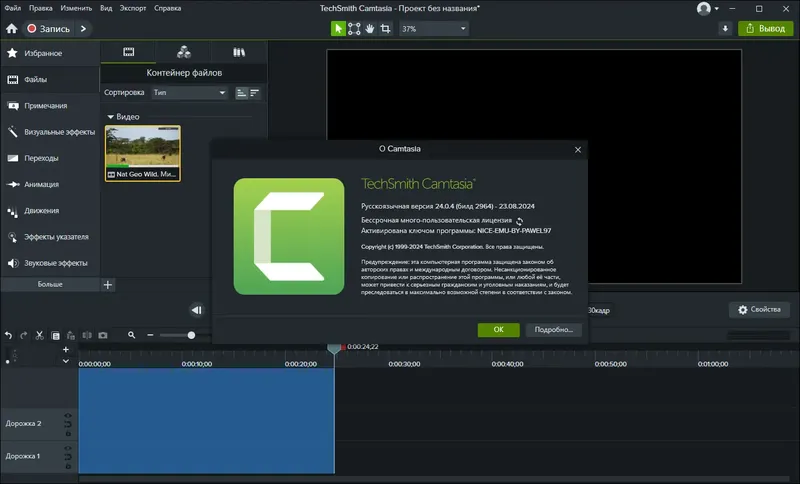Switch to the cubes assets tab
This screenshot has width=800, height=484.
tap(184, 52)
